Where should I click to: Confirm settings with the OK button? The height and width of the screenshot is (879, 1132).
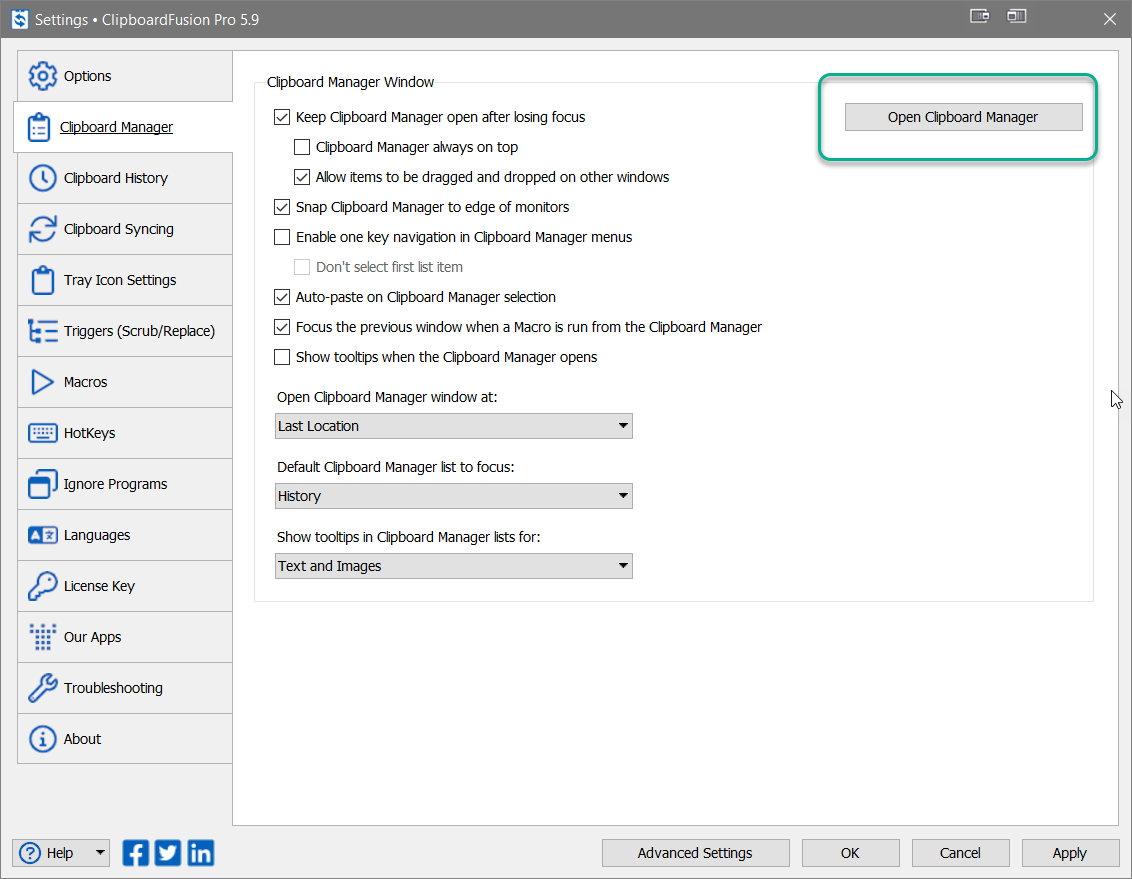coord(850,853)
